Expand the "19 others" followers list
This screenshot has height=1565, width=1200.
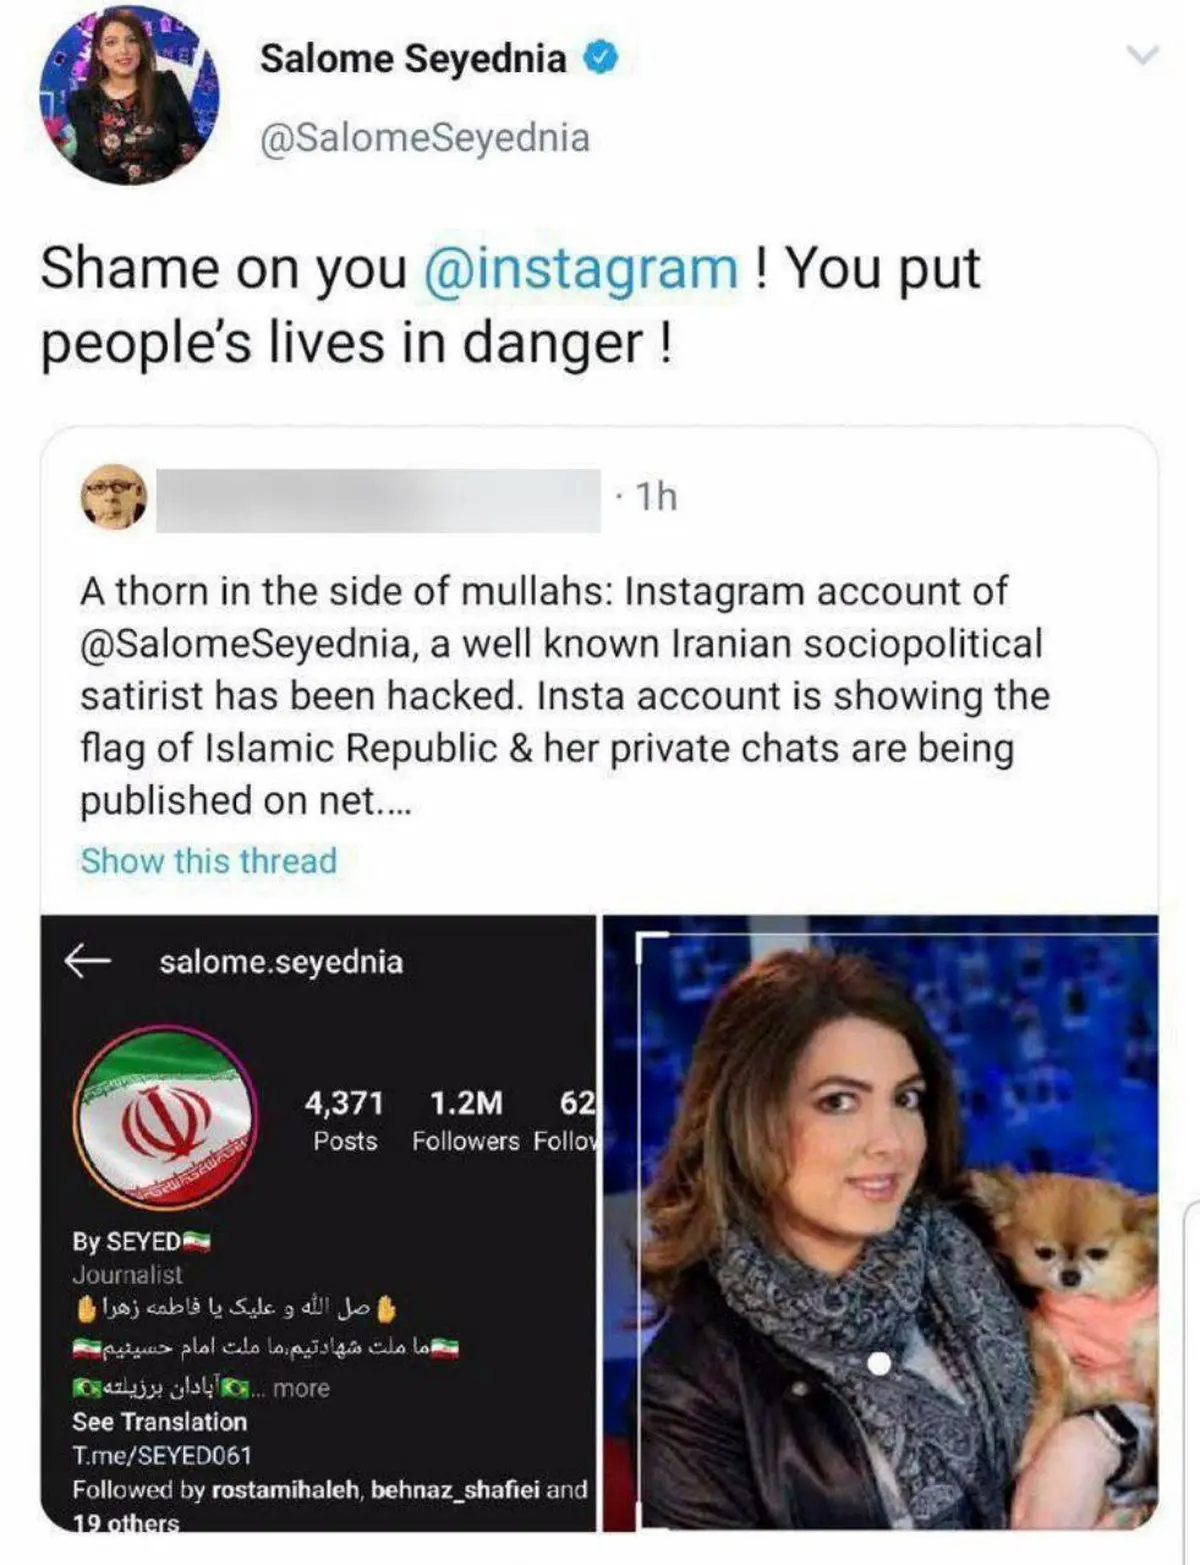pyautogui.click(x=126, y=1523)
